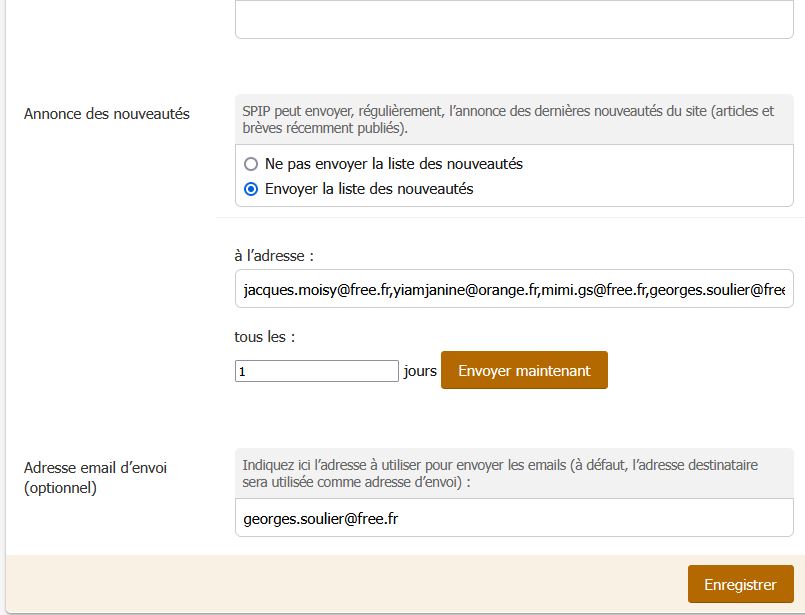
Task: Click the 'Indiquez ici l'adresse à utiliser' explanation
Action: [x=500, y=473]
